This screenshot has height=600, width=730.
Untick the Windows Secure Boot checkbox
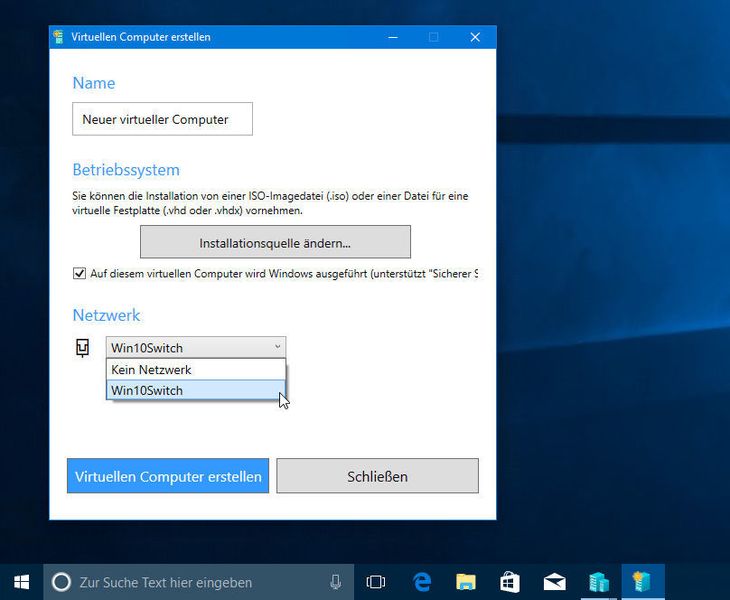point(79,273)
